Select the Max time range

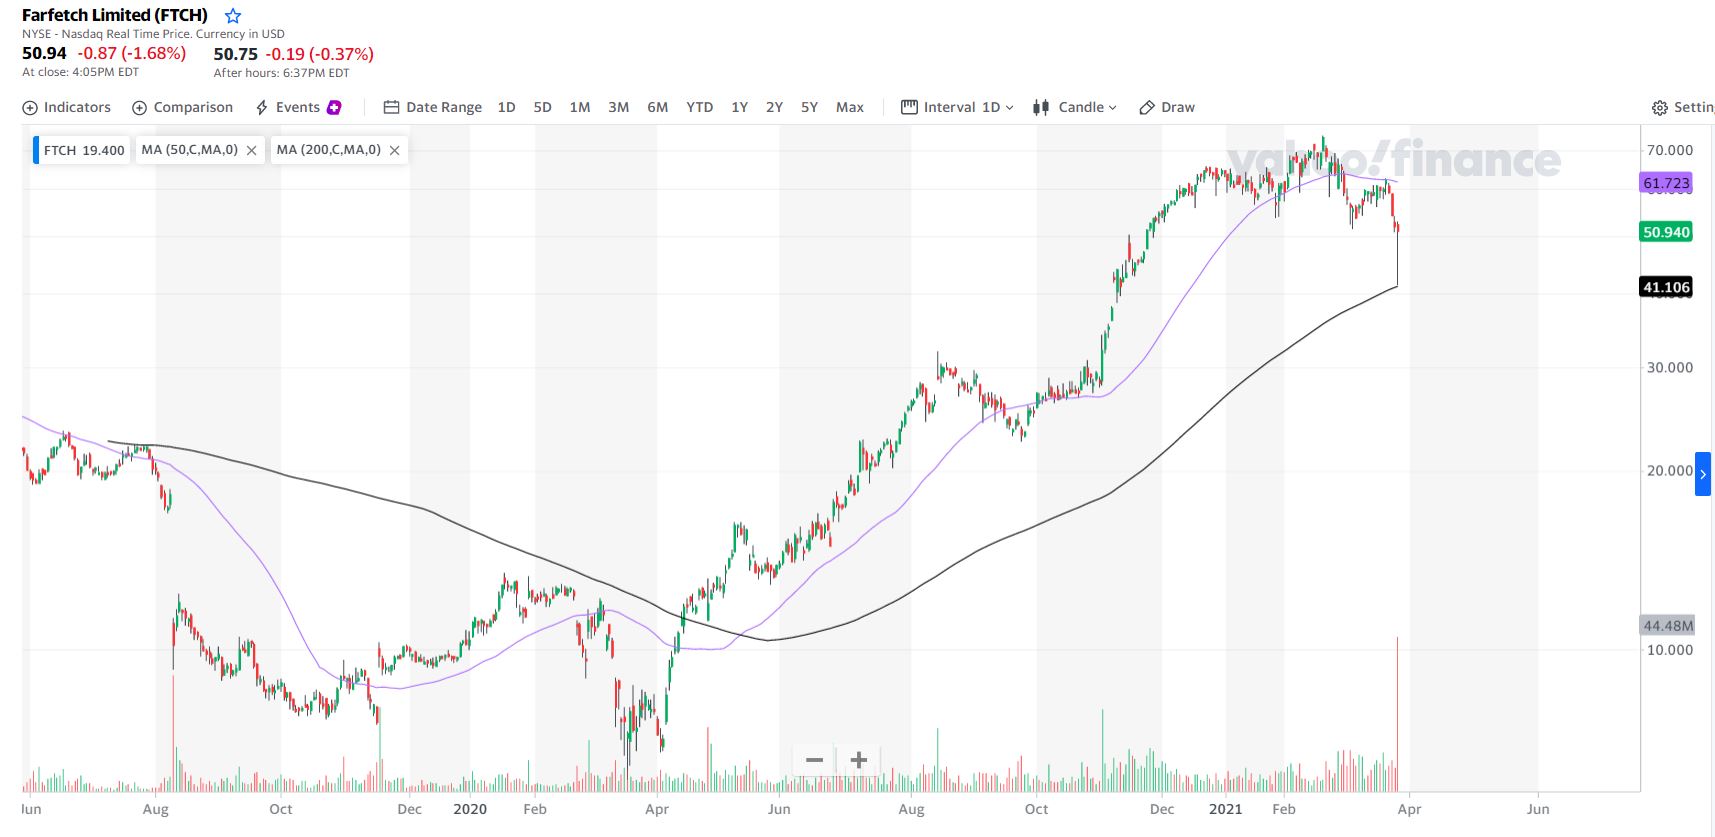point(850,107)
